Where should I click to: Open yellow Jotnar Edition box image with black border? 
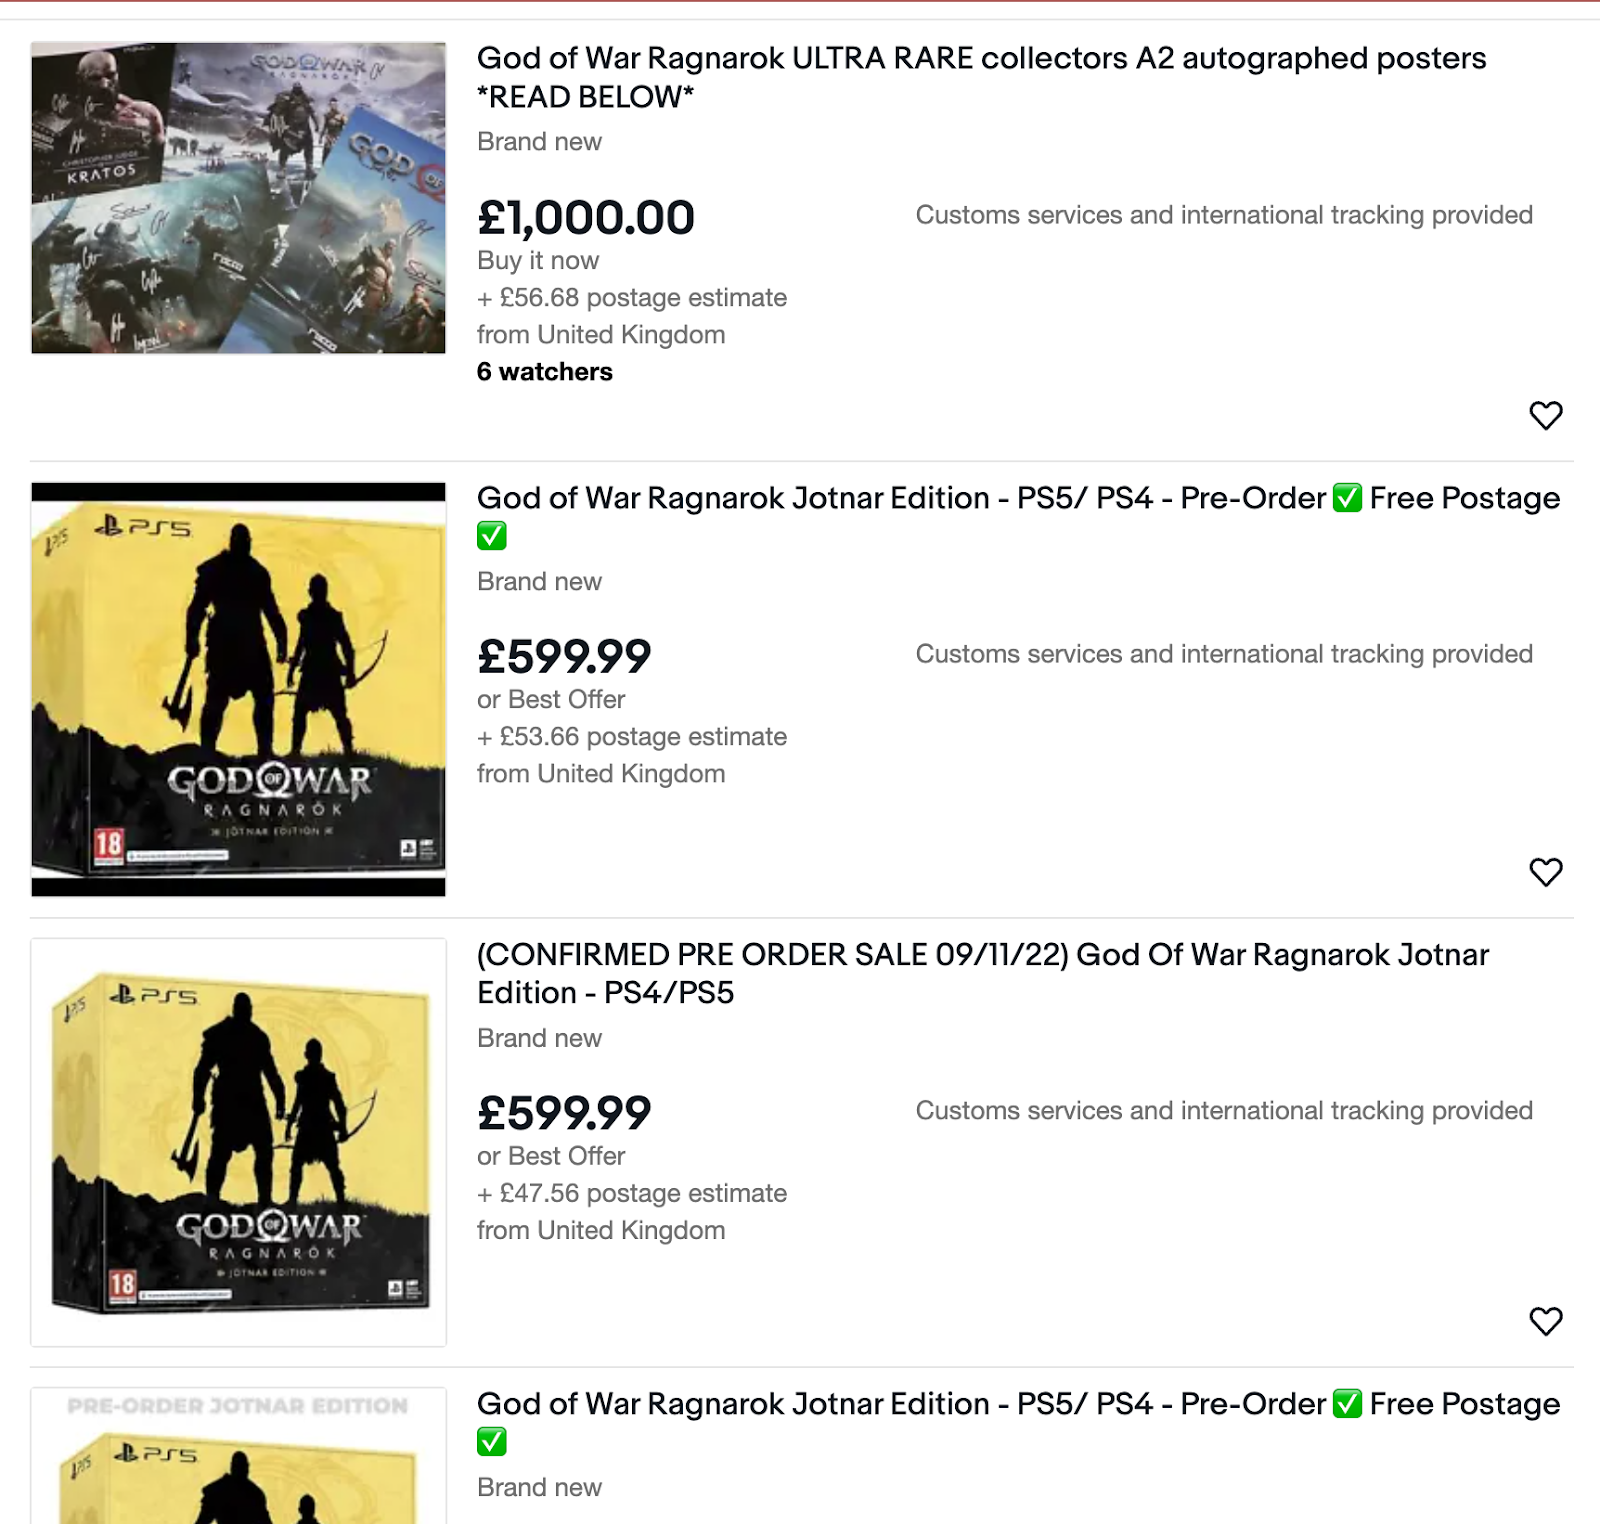pyautogui.click(x=238, y=689)
